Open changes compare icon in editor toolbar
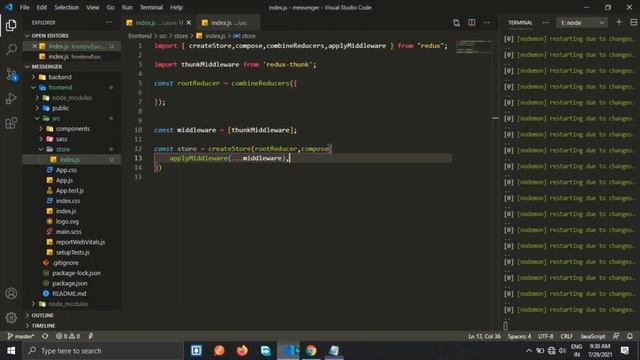Screen dimensions: 640x360 tap(456, 22)
